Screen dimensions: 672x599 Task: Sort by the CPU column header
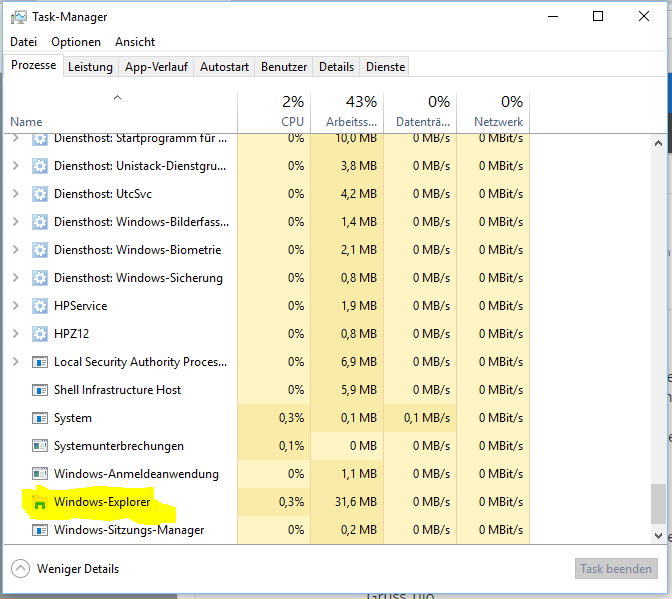pos(274,113)
